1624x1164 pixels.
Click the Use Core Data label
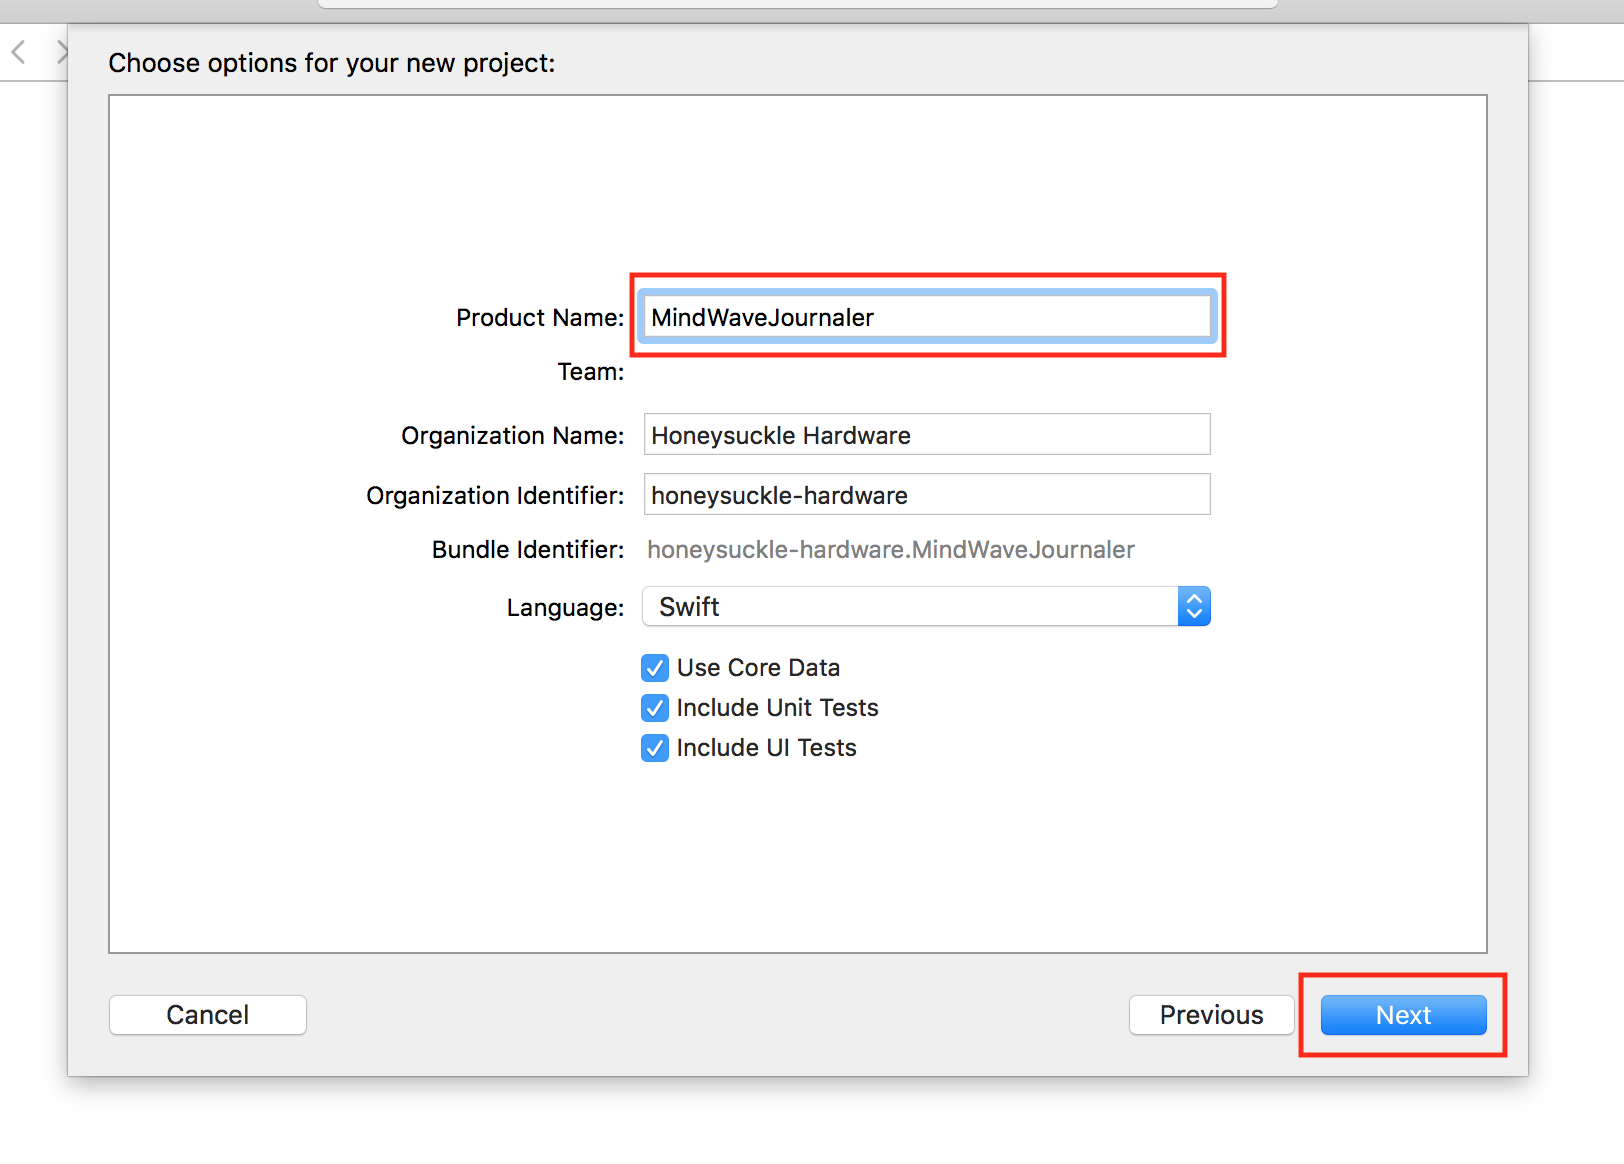point(757,668)
